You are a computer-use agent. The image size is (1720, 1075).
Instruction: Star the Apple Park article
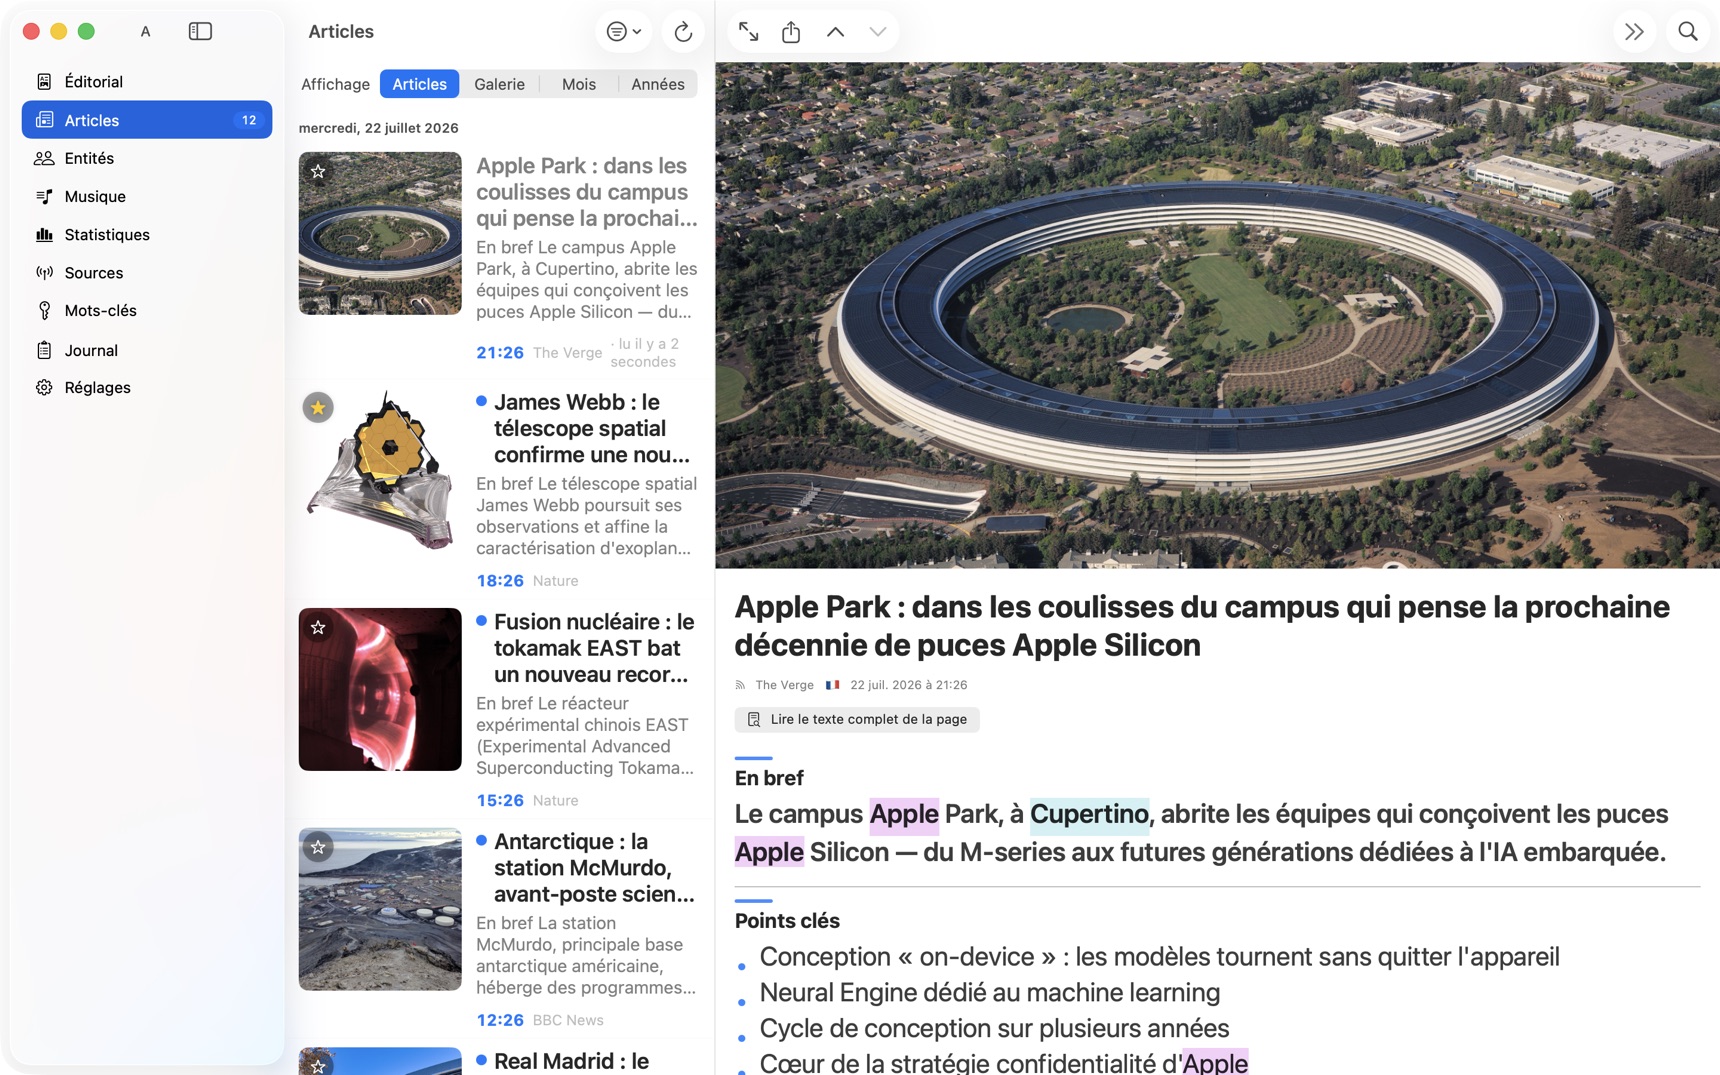click(318, 172)
